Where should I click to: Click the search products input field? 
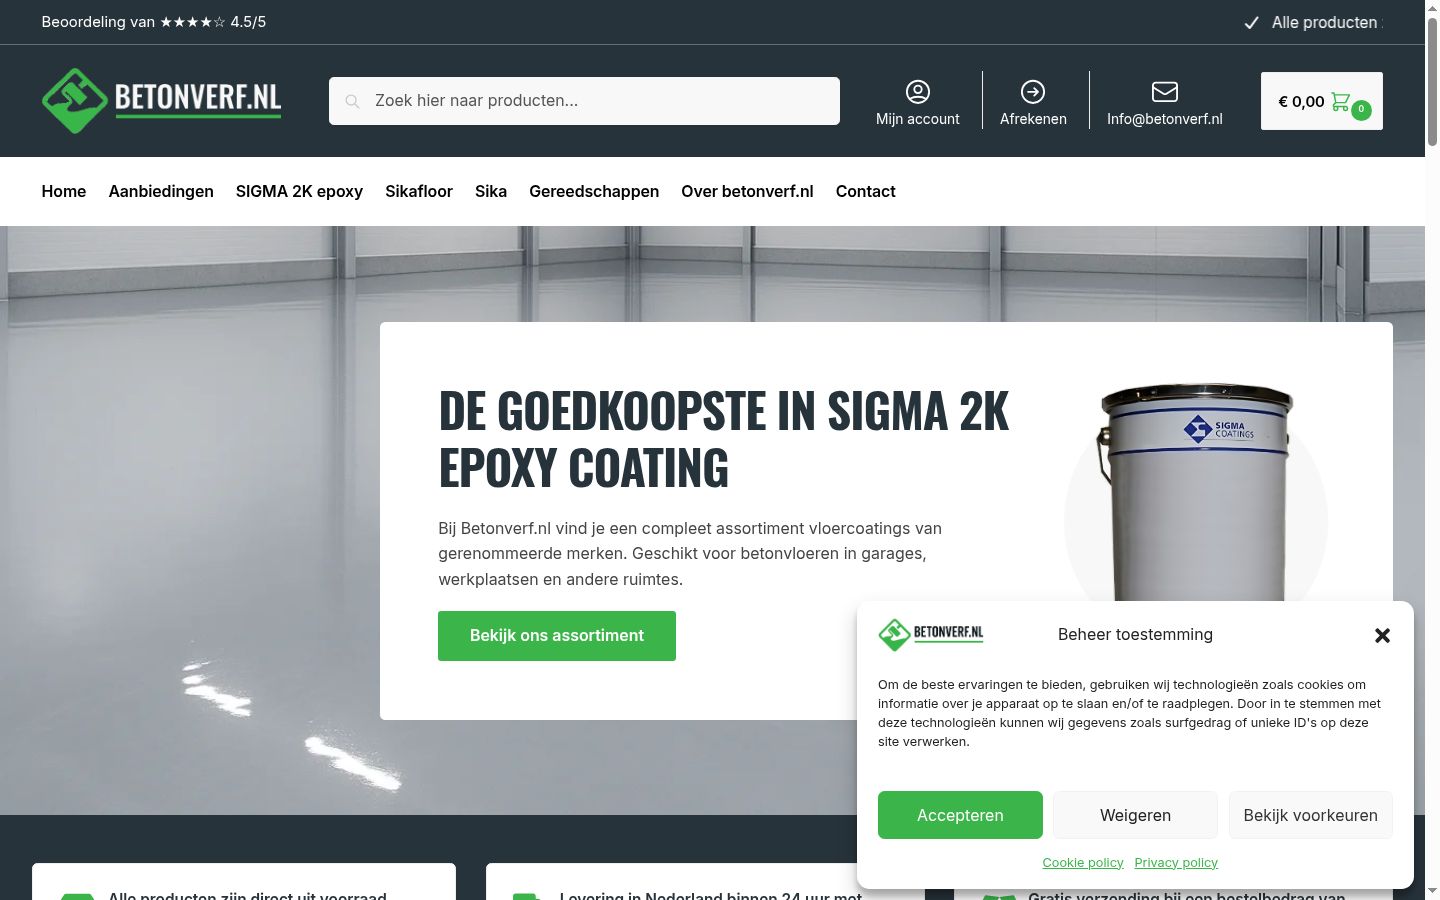[x=584, y=101]
